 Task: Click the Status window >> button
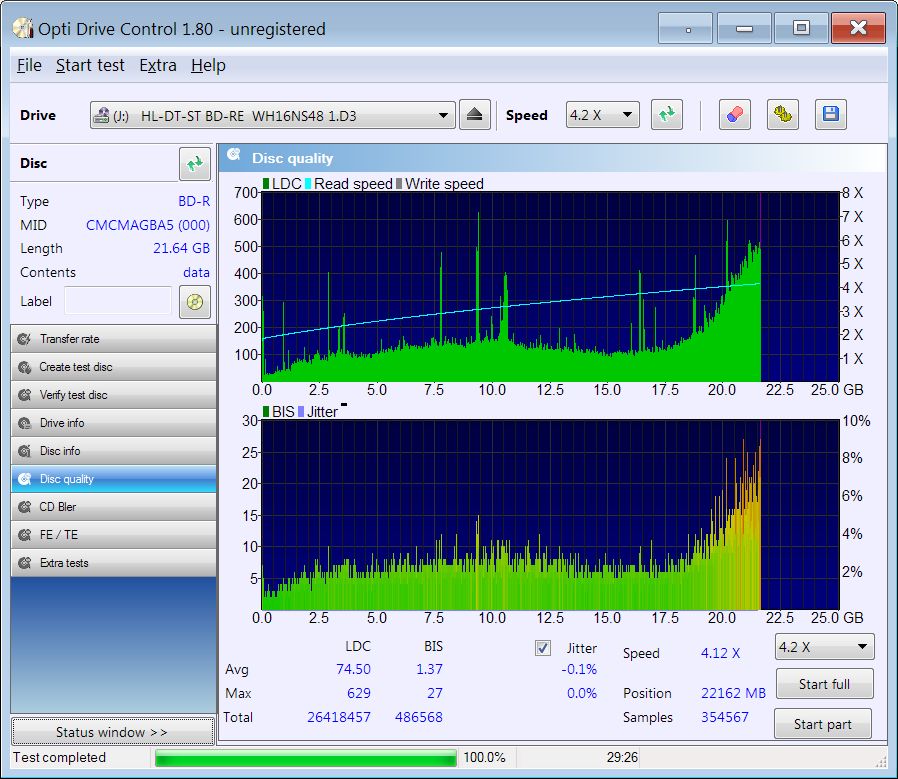[113, 732]
